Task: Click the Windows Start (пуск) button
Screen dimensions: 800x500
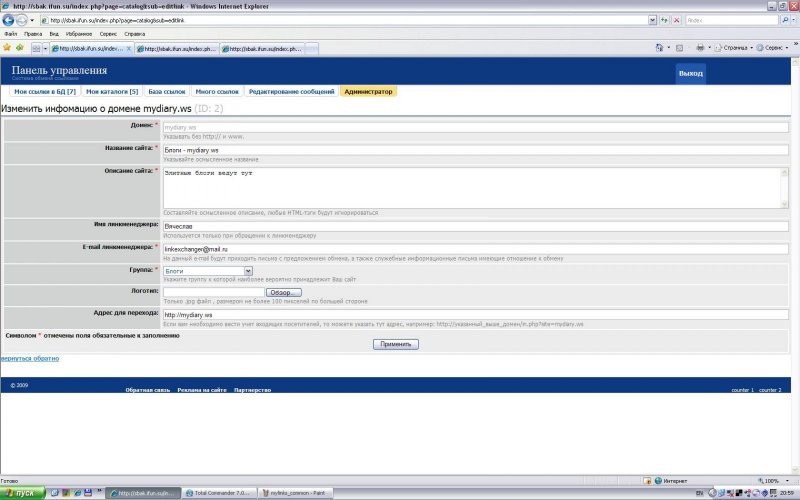Action: [20, 493]
